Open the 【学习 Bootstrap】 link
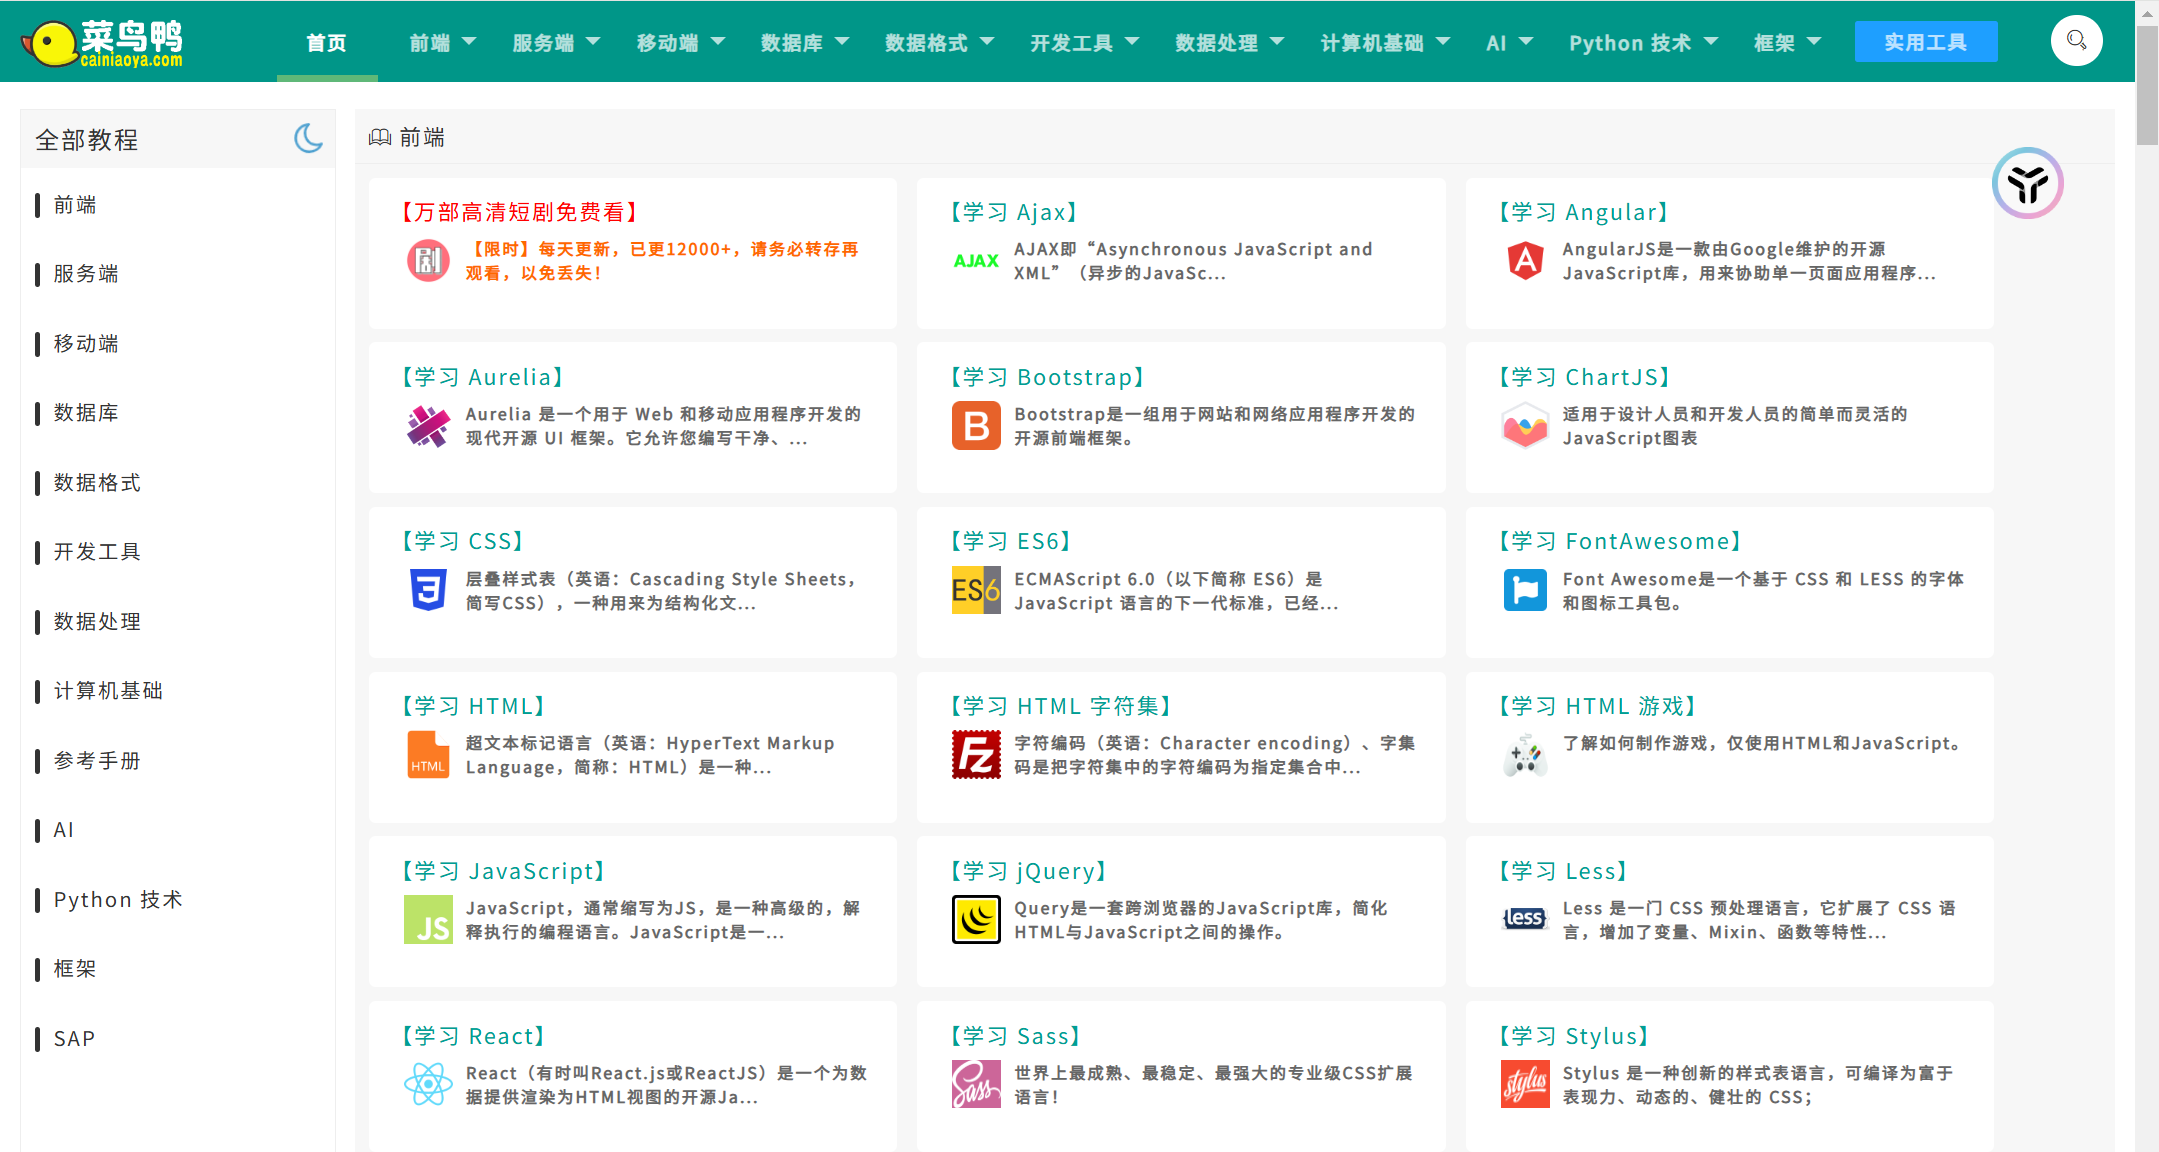 tap(1047, 377)
